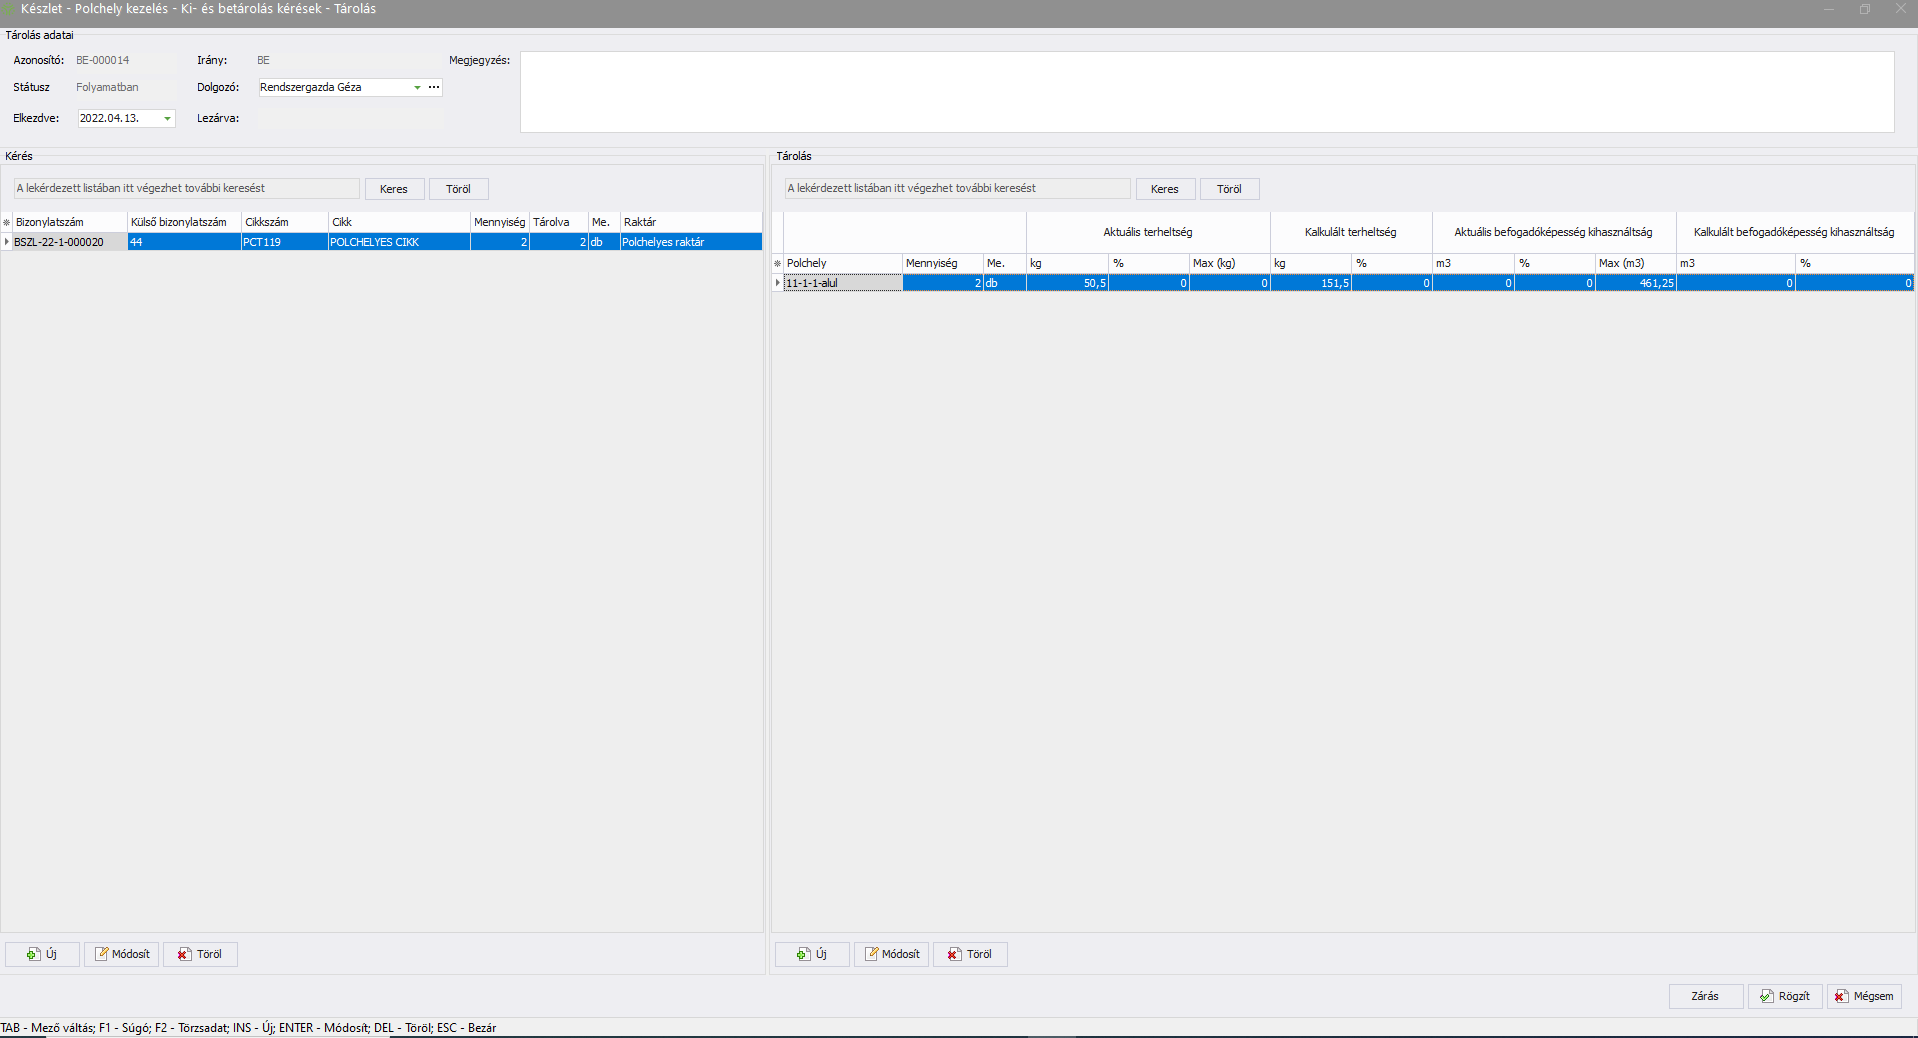The image size is (1918, 1038).
Task: Focus the Kérés search input field
Action: click(186, 189)
